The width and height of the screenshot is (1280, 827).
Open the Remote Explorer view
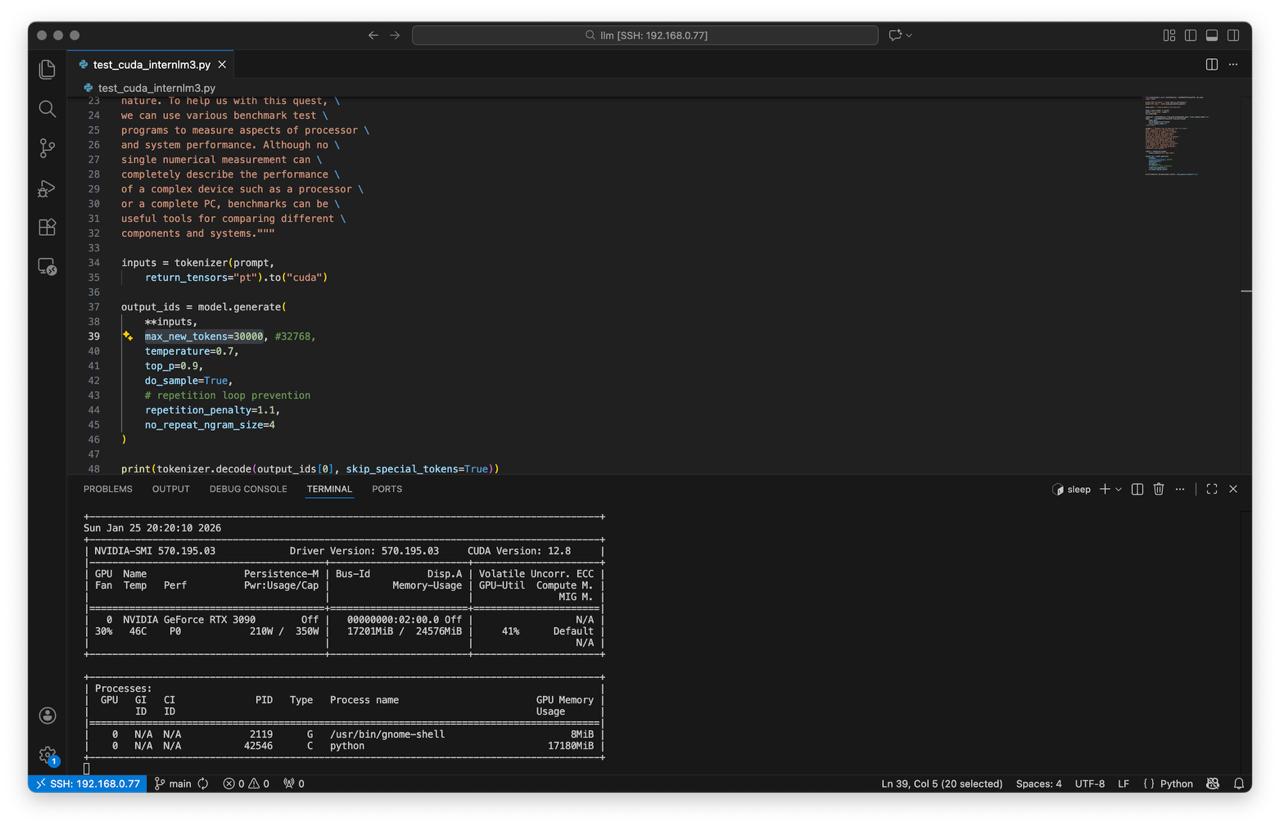coord(47,267)
